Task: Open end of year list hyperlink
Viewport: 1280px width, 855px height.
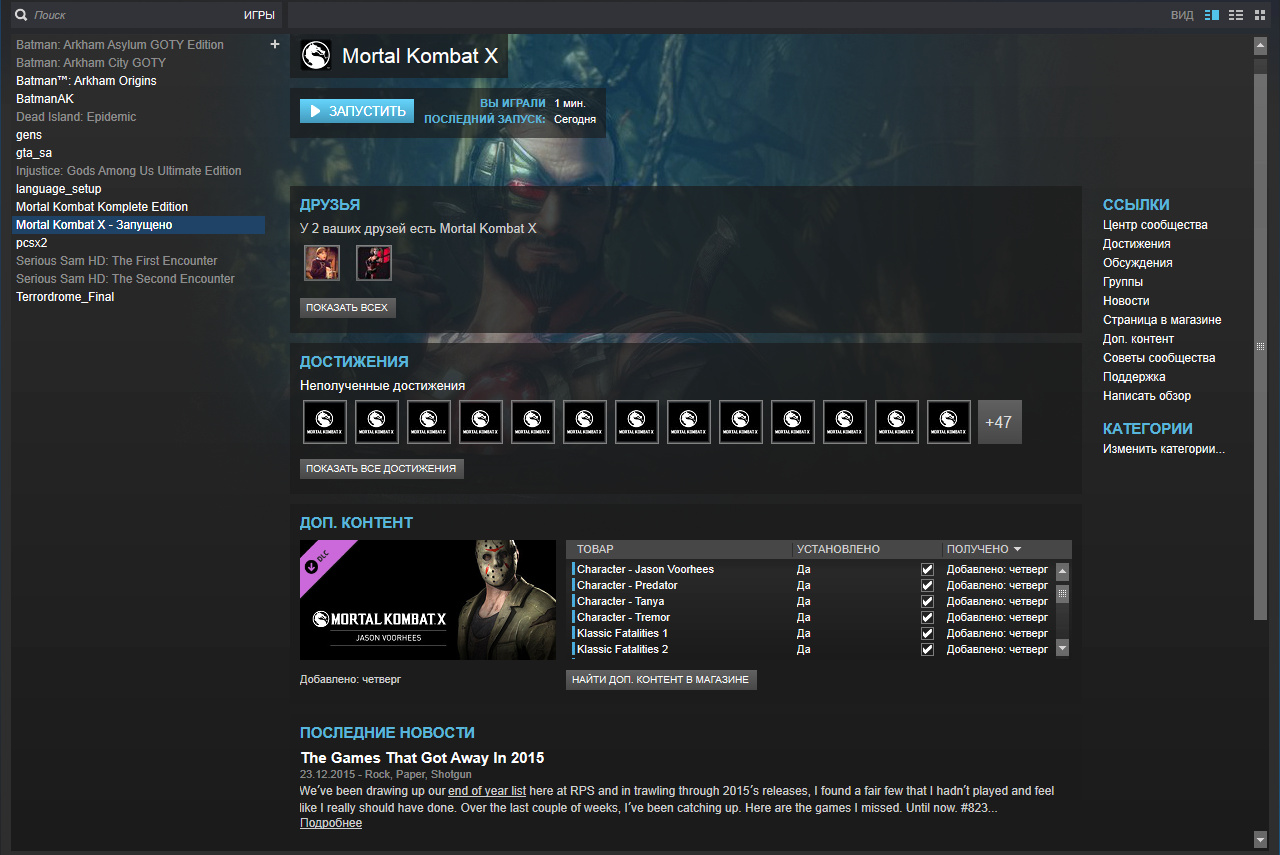Action: click(487, 791)
